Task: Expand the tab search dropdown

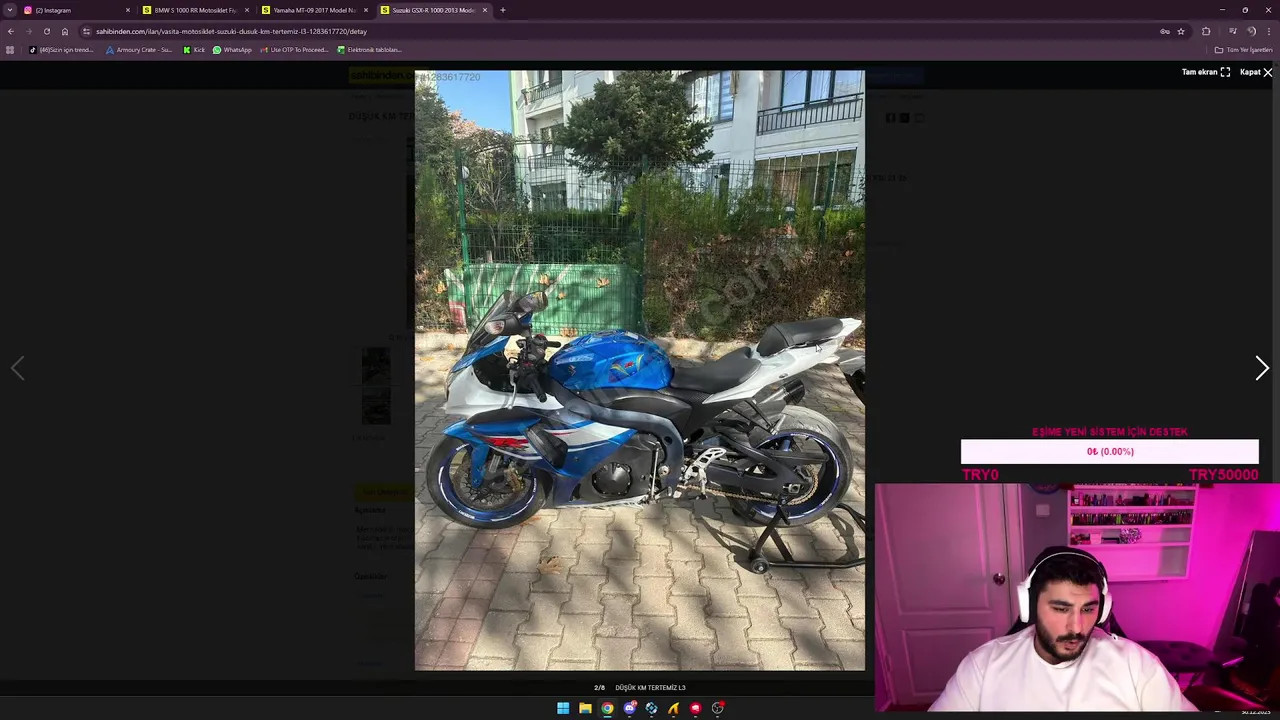Action: coord(10,10)
